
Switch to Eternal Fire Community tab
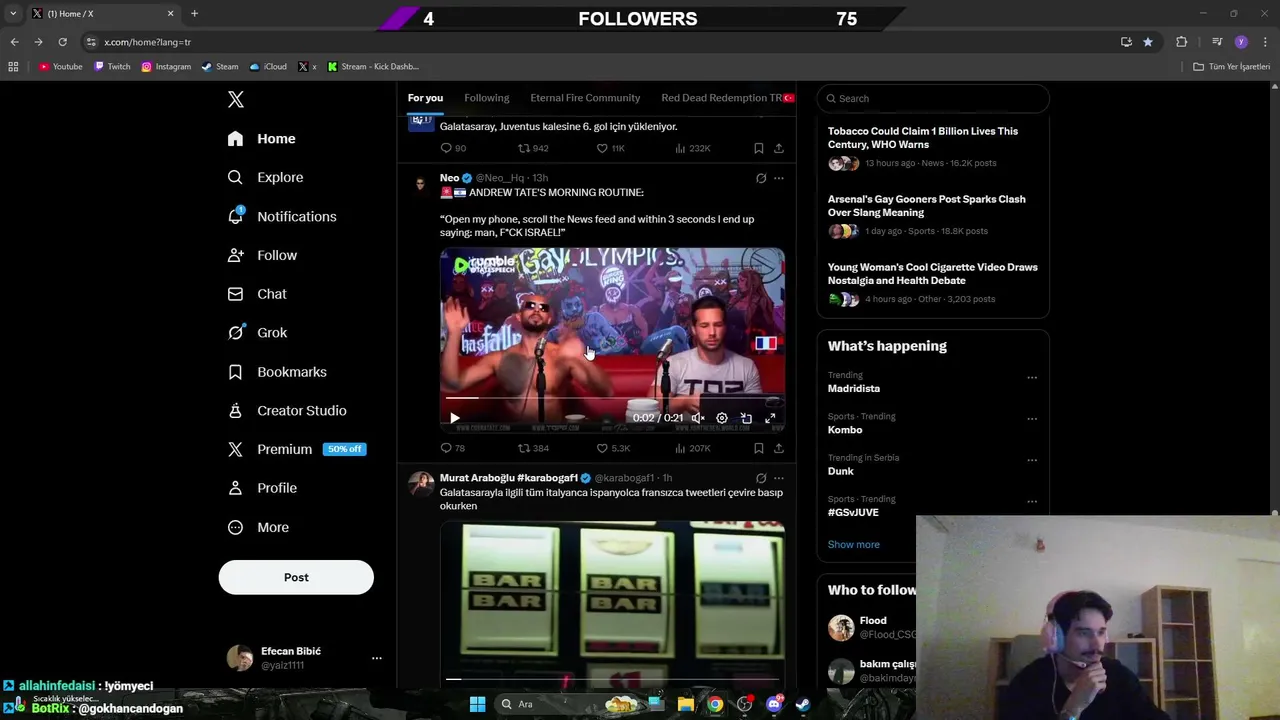pos(585,98)
